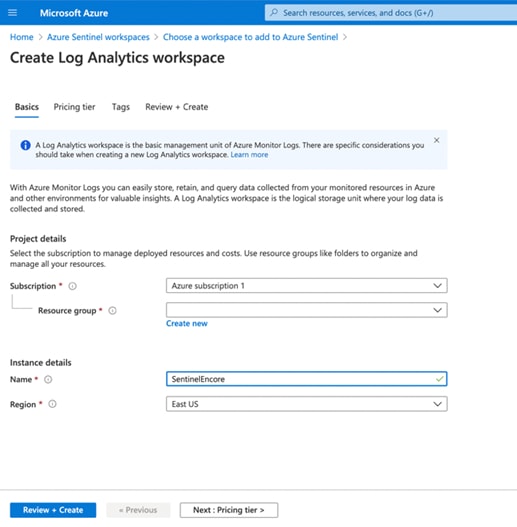Click the Previous button
The width and height of the screenshot is (517, 527).
[138, 510]
